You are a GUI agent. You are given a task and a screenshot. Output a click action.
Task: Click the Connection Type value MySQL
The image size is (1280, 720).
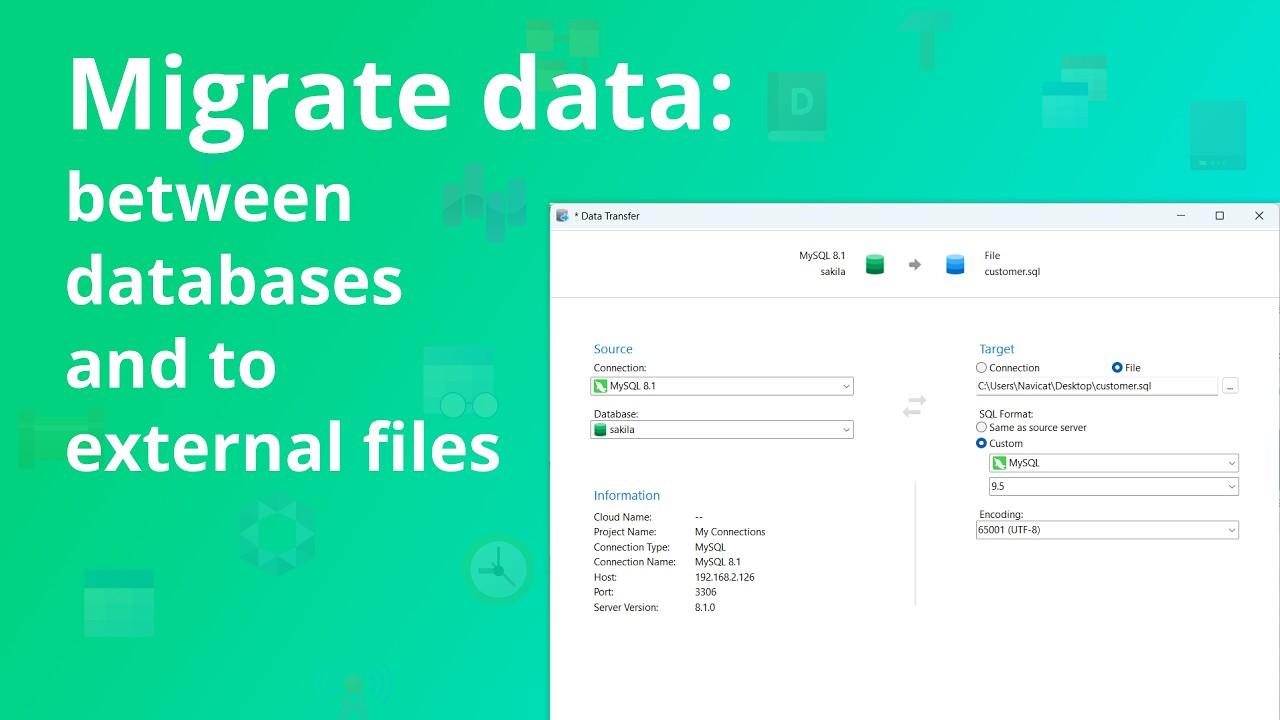click(710, 547)
